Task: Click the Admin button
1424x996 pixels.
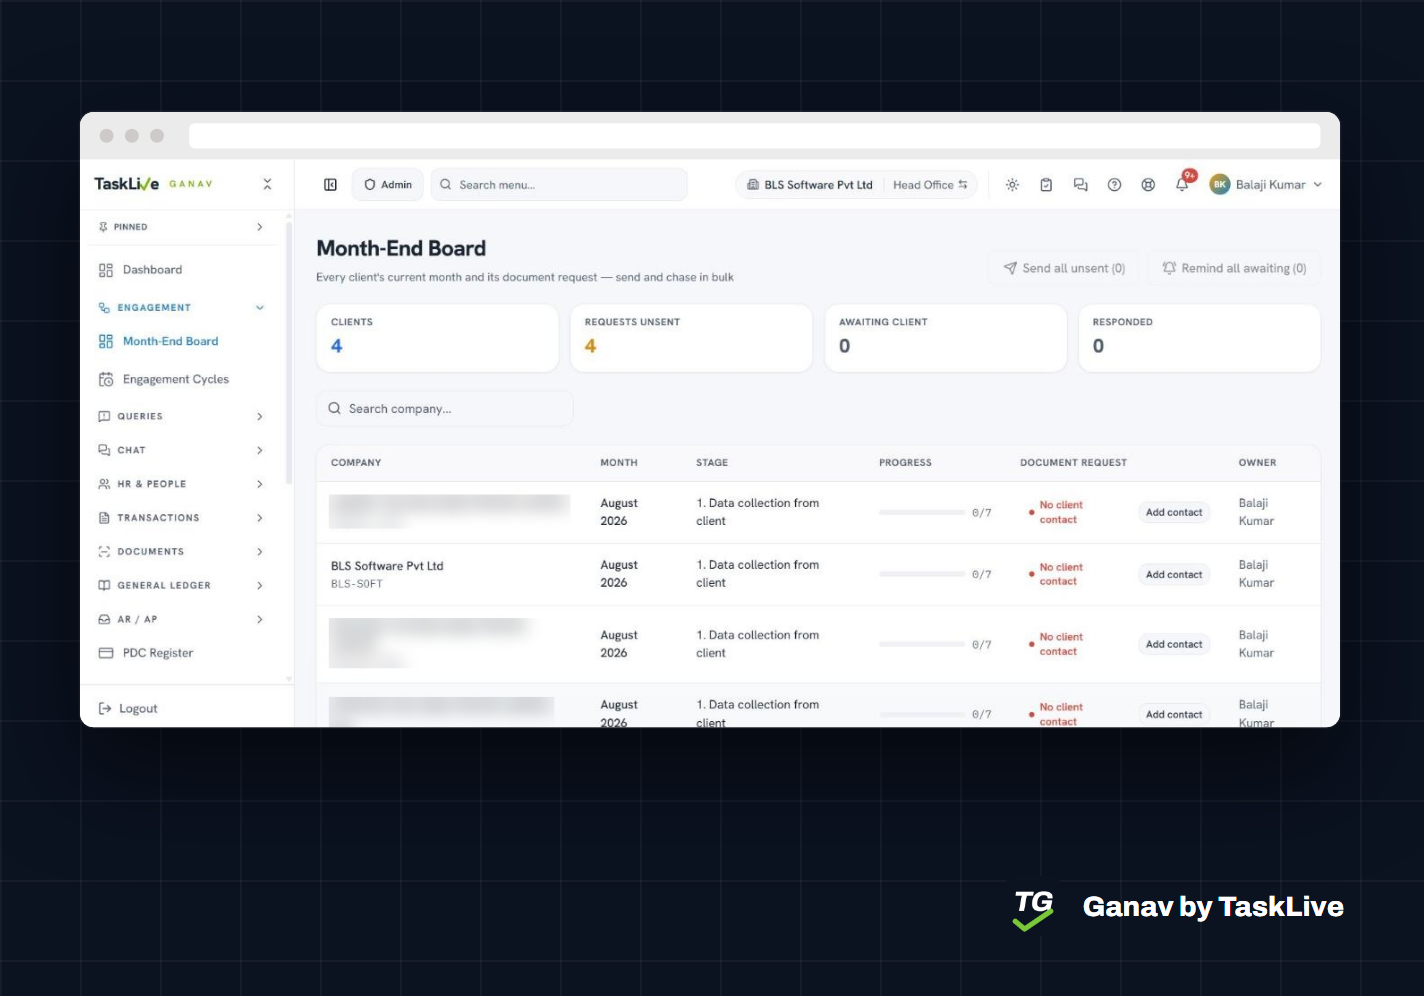Action: [x=388, y=185]
